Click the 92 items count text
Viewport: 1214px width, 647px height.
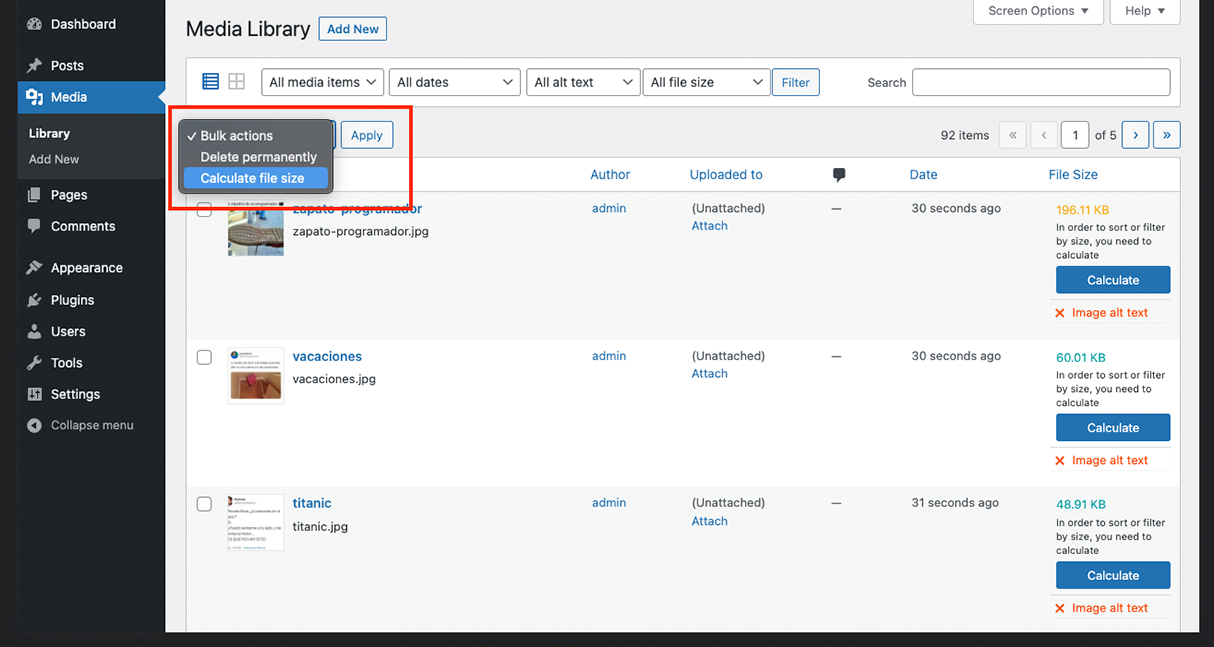[965, 135]
